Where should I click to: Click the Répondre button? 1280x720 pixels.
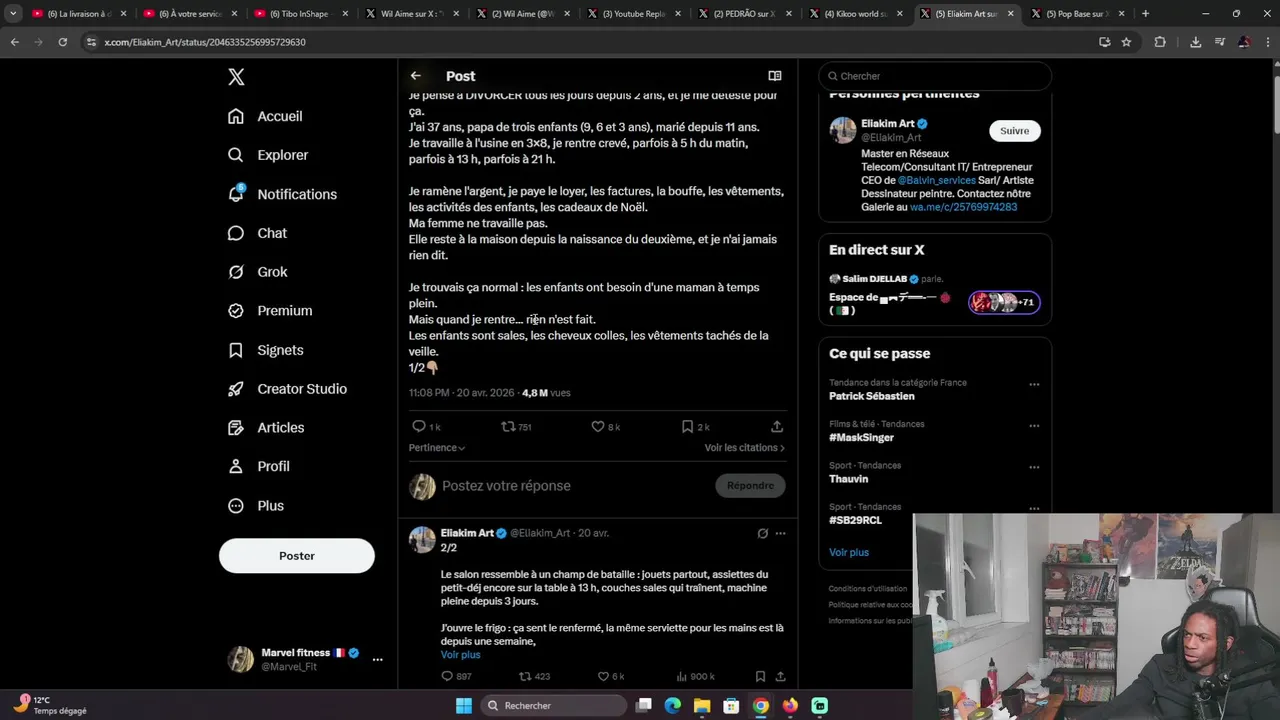coord(750,486)
